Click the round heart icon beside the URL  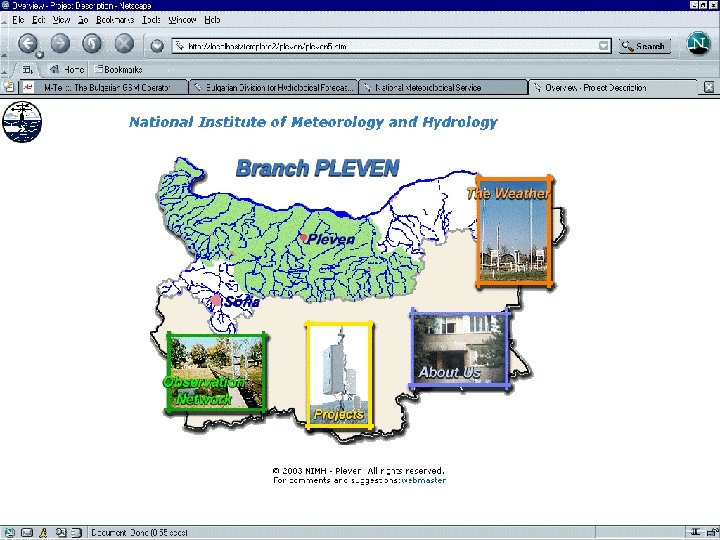(157, 45)
